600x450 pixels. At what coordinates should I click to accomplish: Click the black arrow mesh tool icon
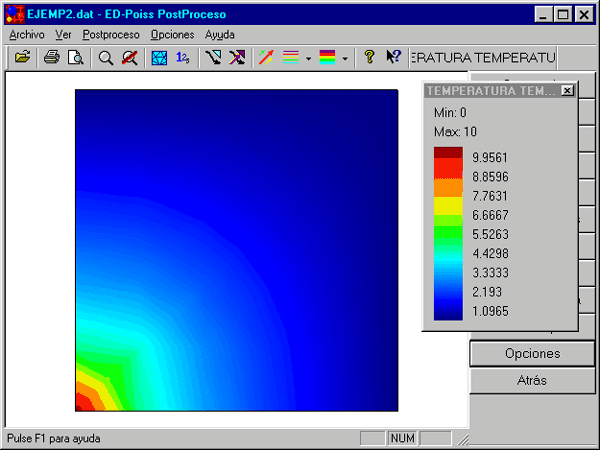(x=213, y=57)
